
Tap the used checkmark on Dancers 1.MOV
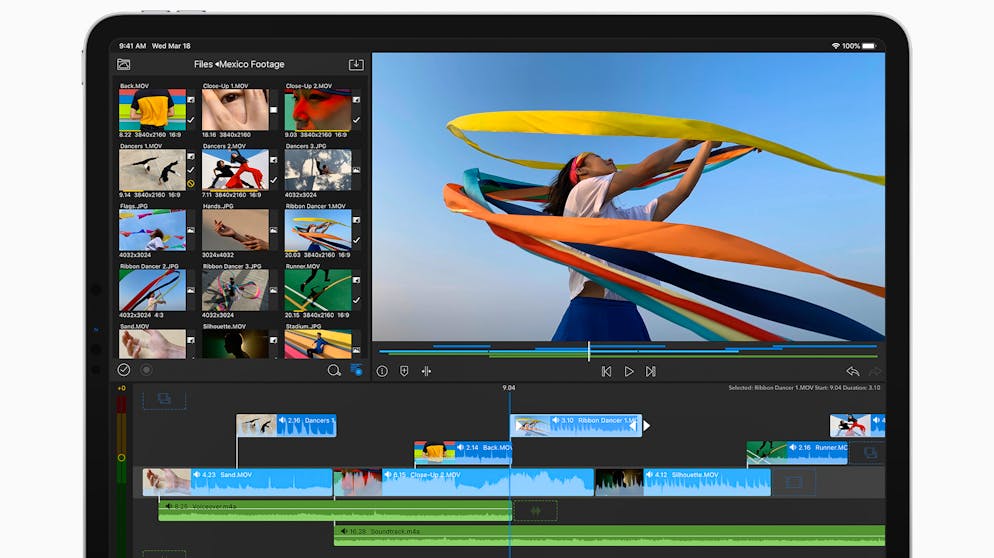[x=191, y=170]
